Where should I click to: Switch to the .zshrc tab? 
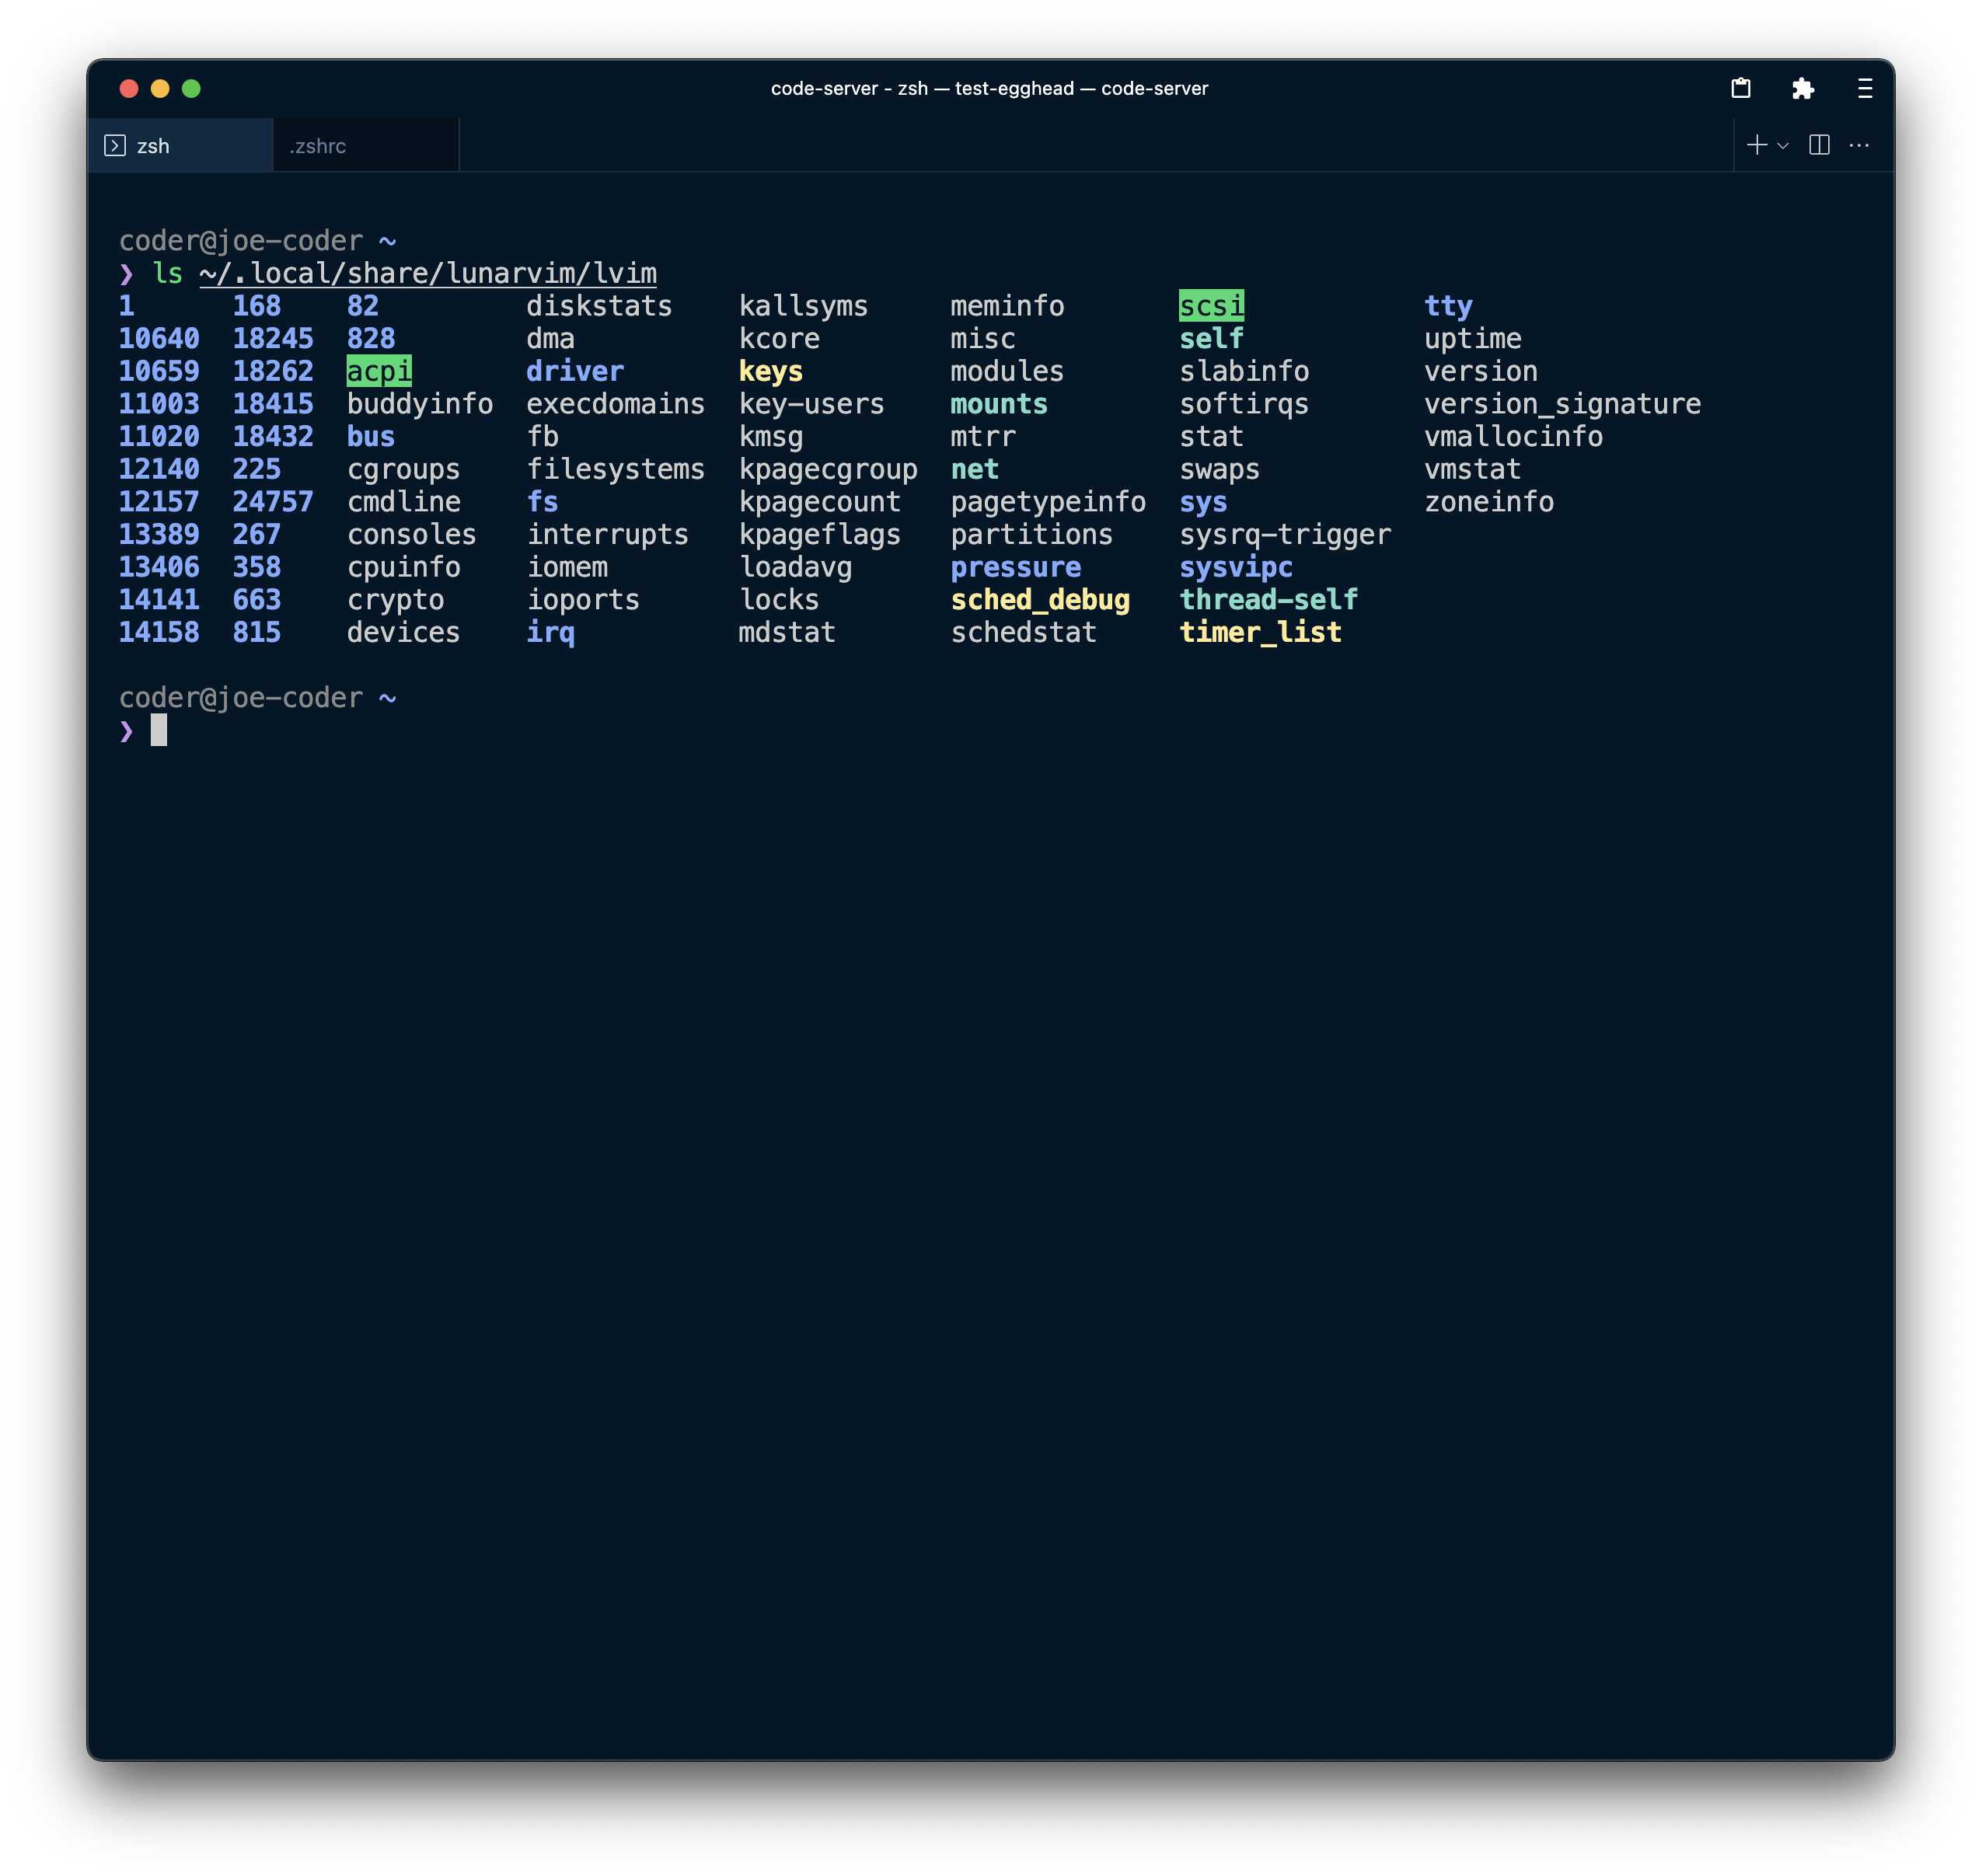coord(318,145)
